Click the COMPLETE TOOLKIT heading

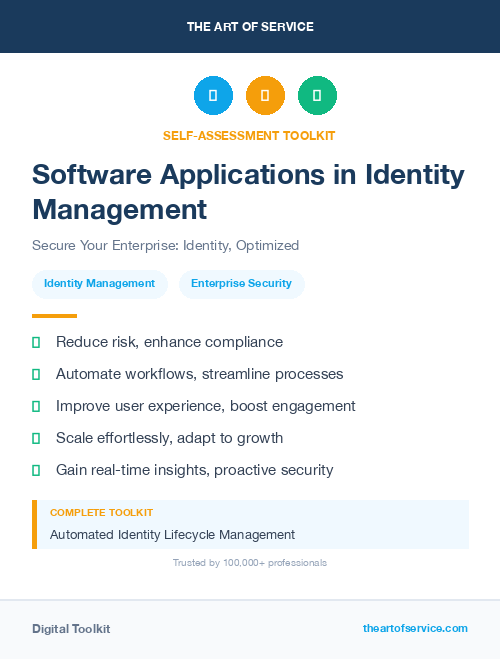coord(101,513)
